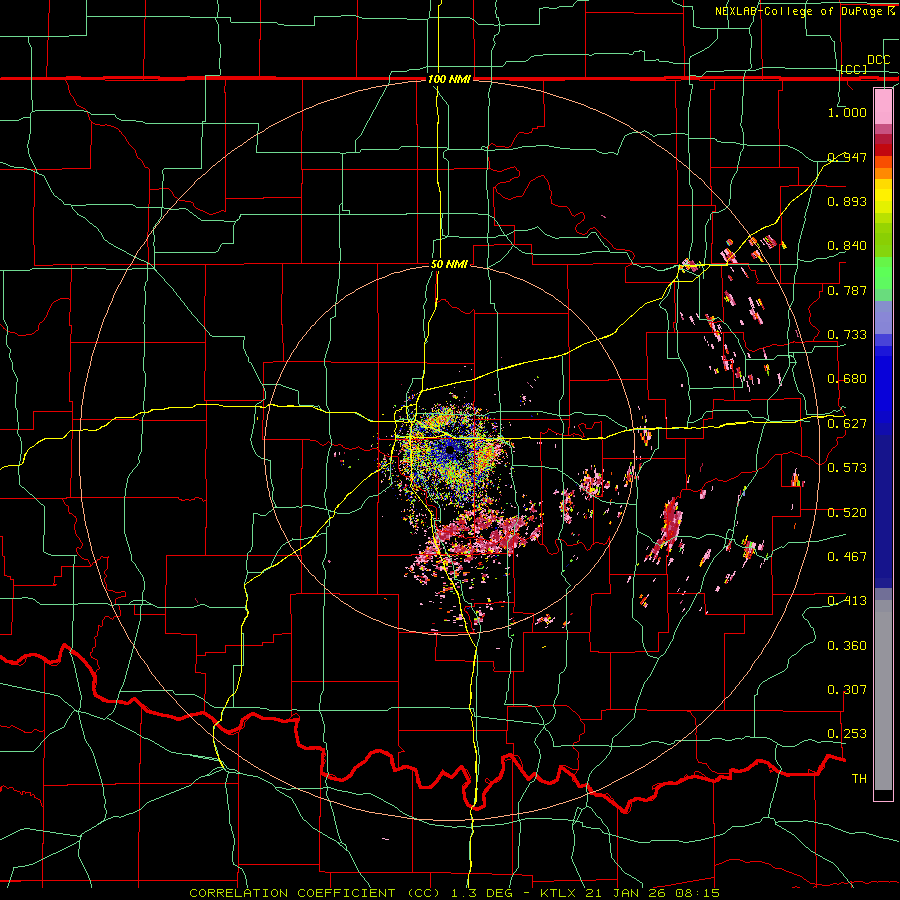The image size is (900, 900).
Task: Click the 0.627 scale value
Action: click(x=847, y=424)
